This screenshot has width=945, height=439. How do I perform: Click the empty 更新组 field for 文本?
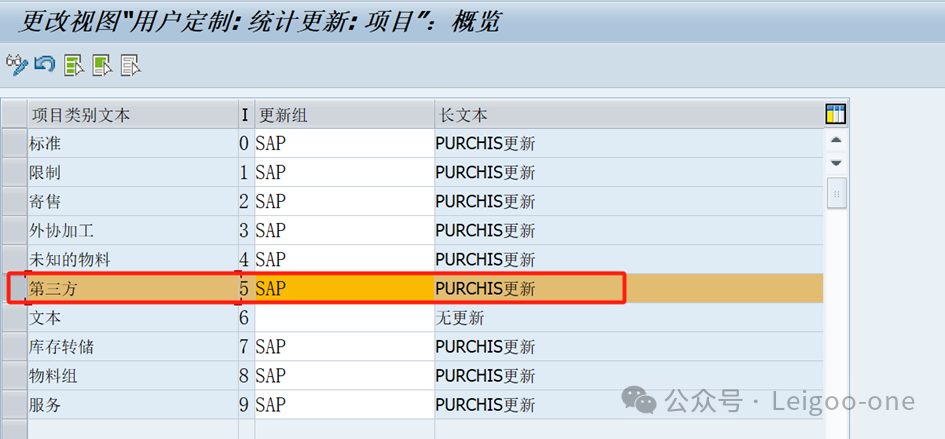tap(343, 318)
